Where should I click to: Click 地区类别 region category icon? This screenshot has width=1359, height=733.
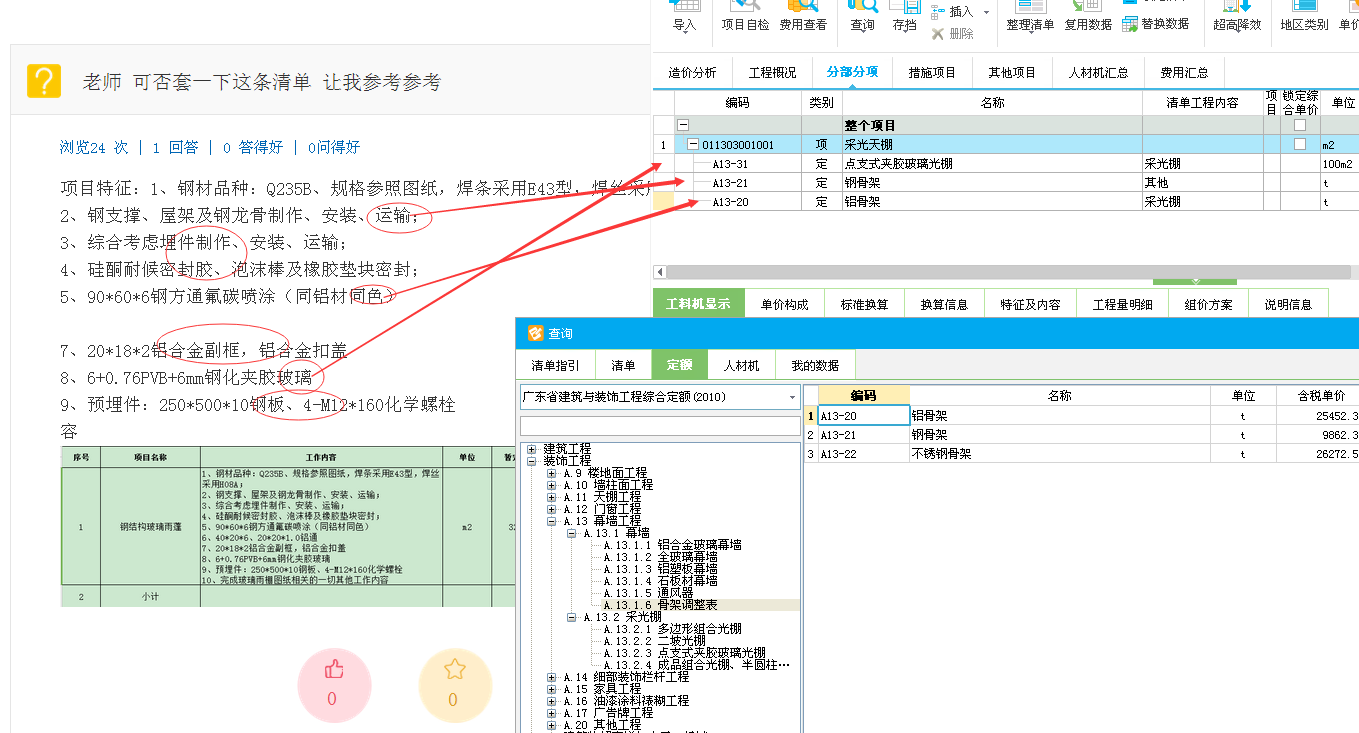[x=1304, y=17]
